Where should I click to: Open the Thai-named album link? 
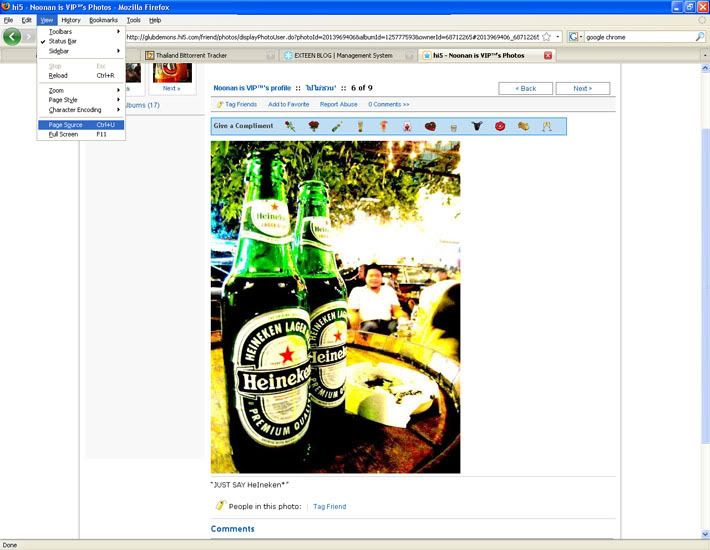[x=321, y=88]
